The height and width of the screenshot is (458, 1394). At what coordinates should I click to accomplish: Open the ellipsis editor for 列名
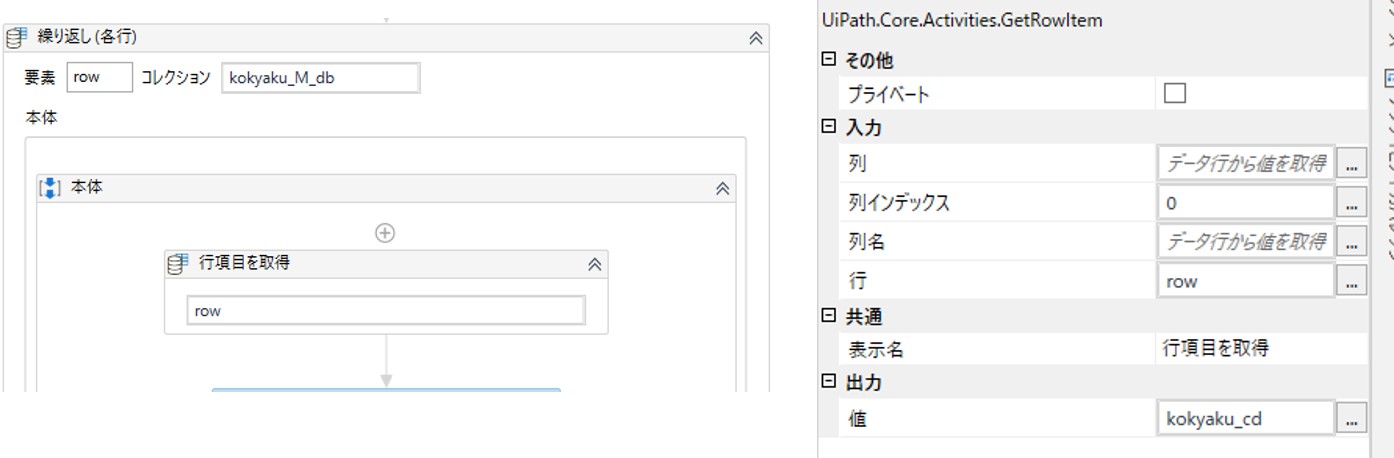pyautogui.click(x=1351, y=242)
